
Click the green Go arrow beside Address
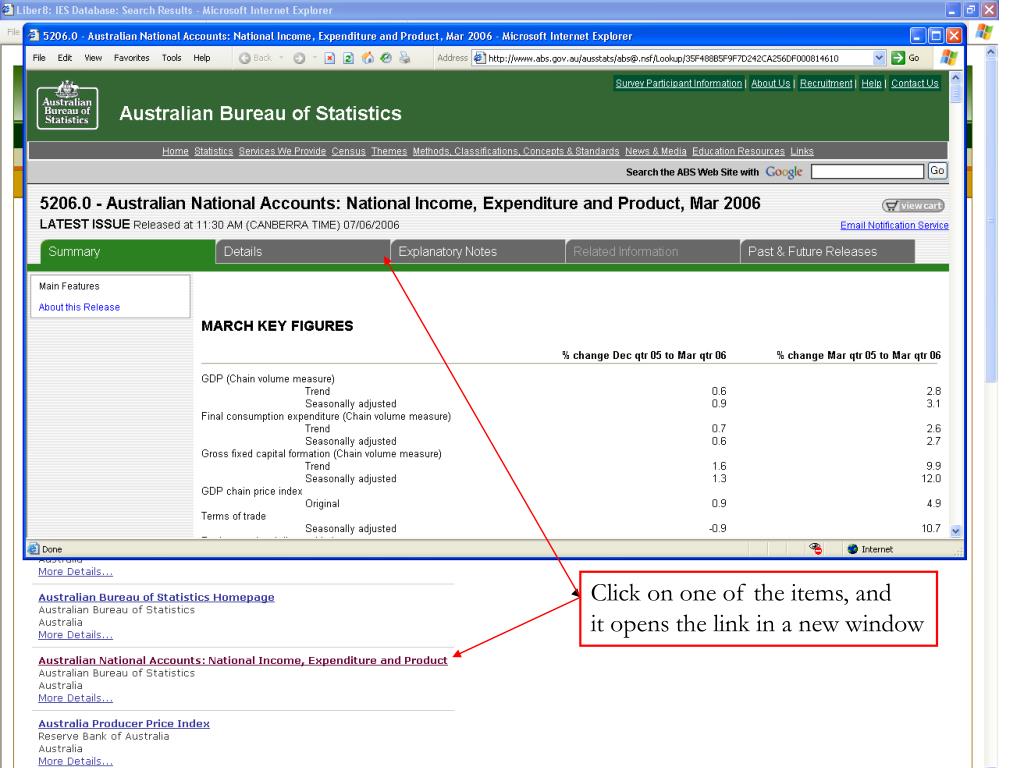pyautogui.click(x=898, y=58)
